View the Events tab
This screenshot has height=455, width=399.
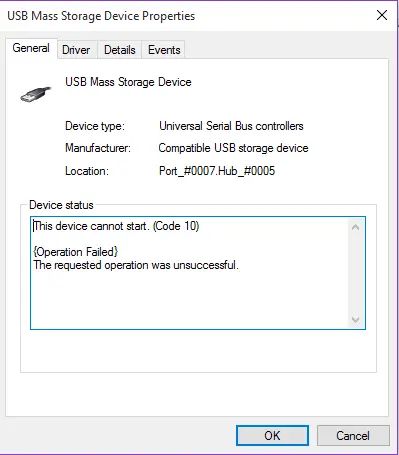click(164, 50)
